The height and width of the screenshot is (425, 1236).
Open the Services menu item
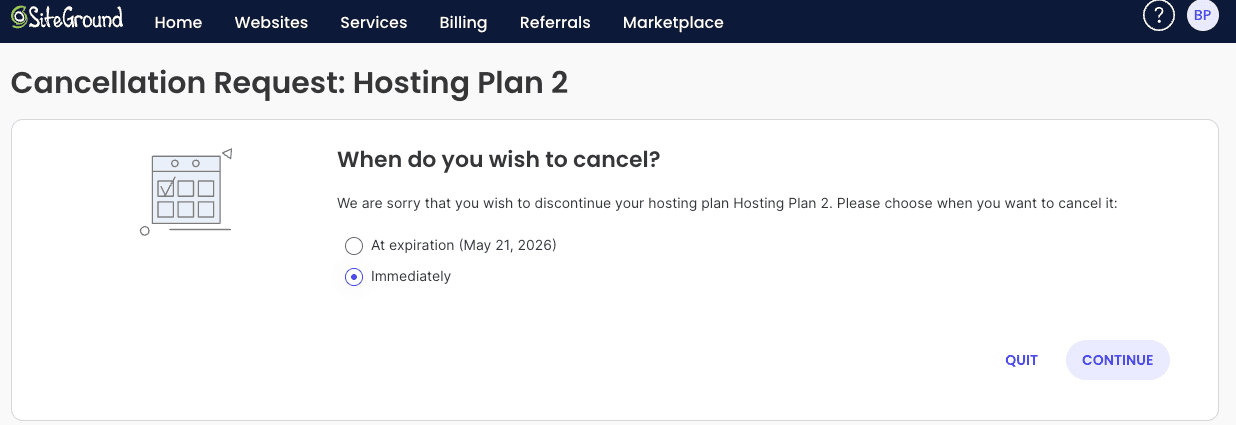373,22
